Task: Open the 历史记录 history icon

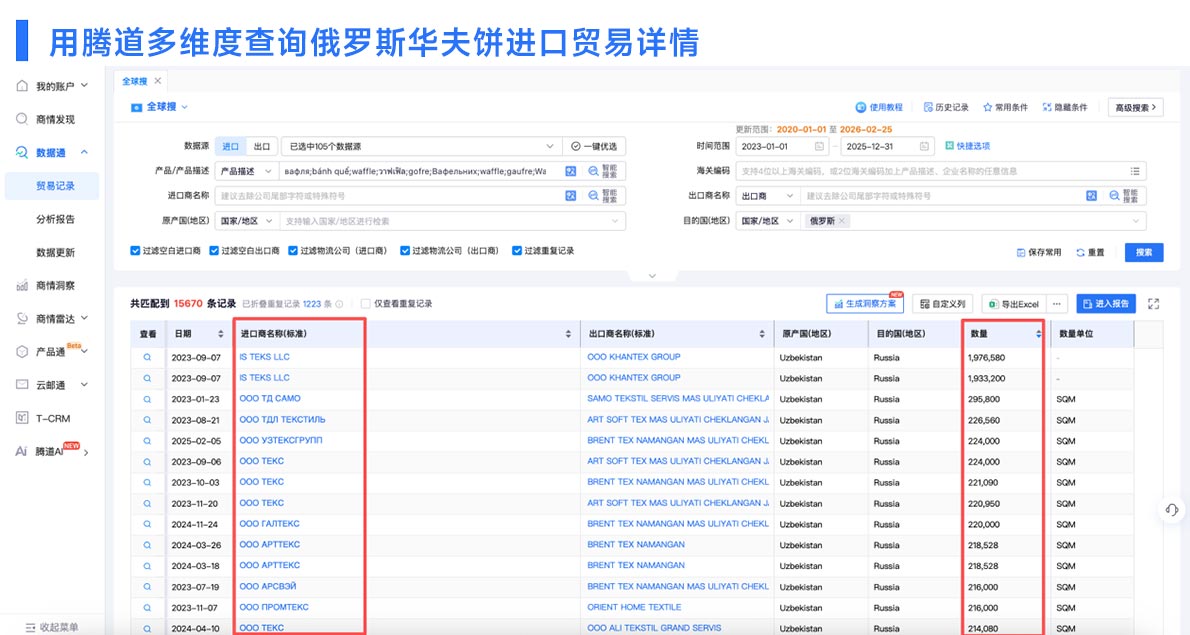Action: (928, 106)
